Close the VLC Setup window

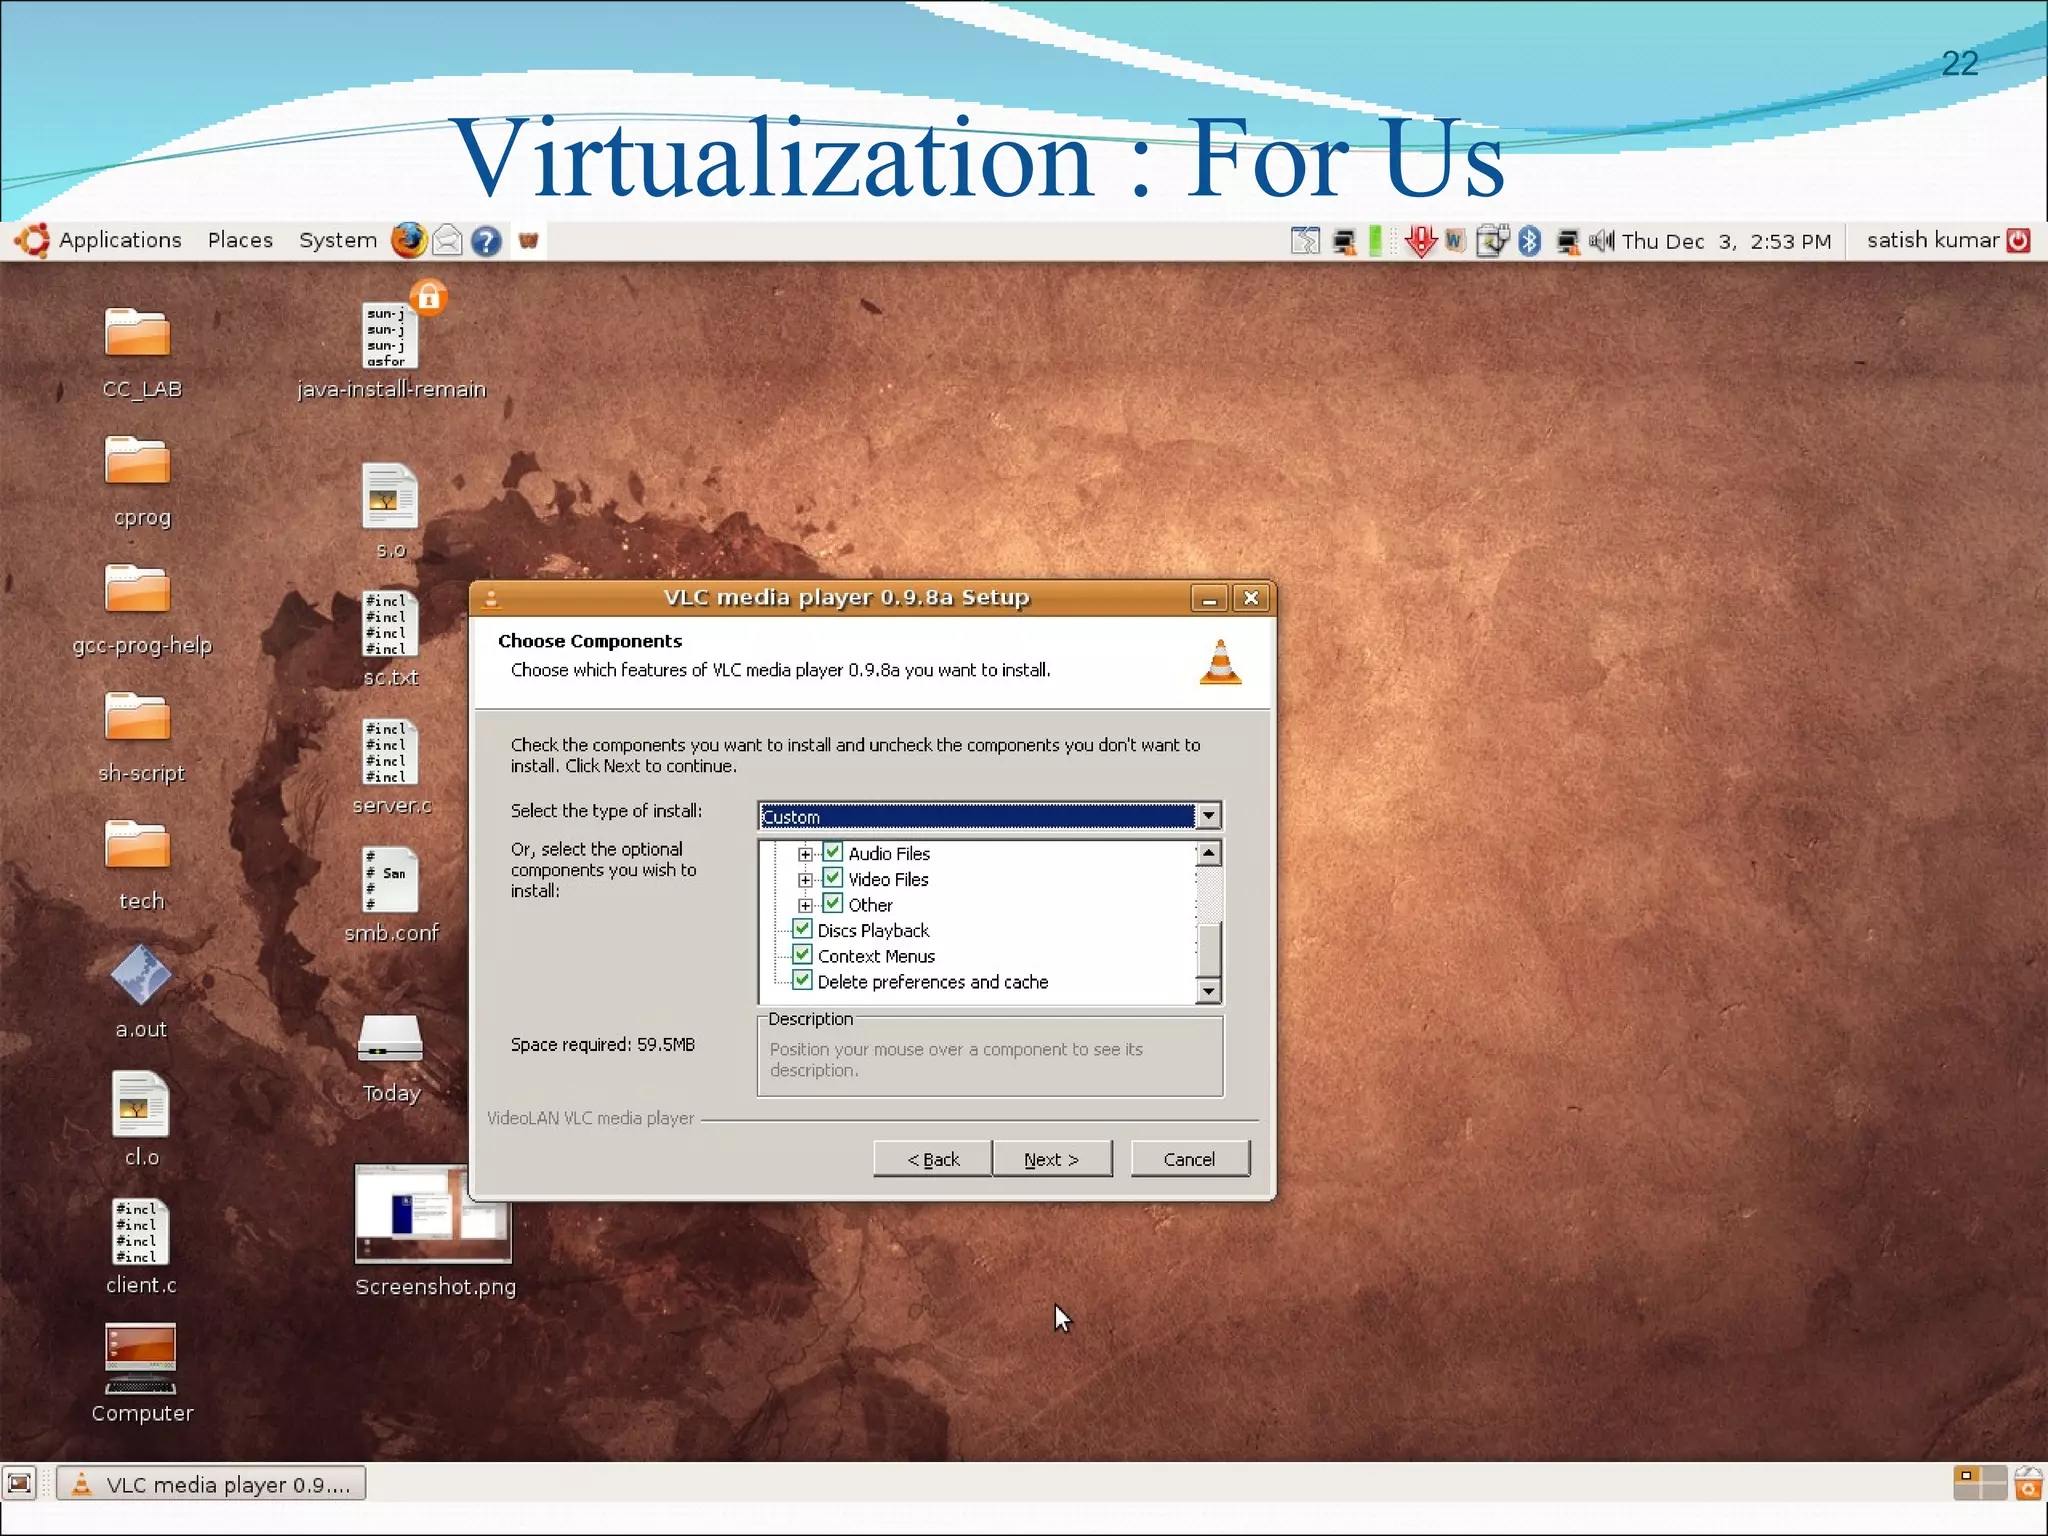pos(1251,598)
